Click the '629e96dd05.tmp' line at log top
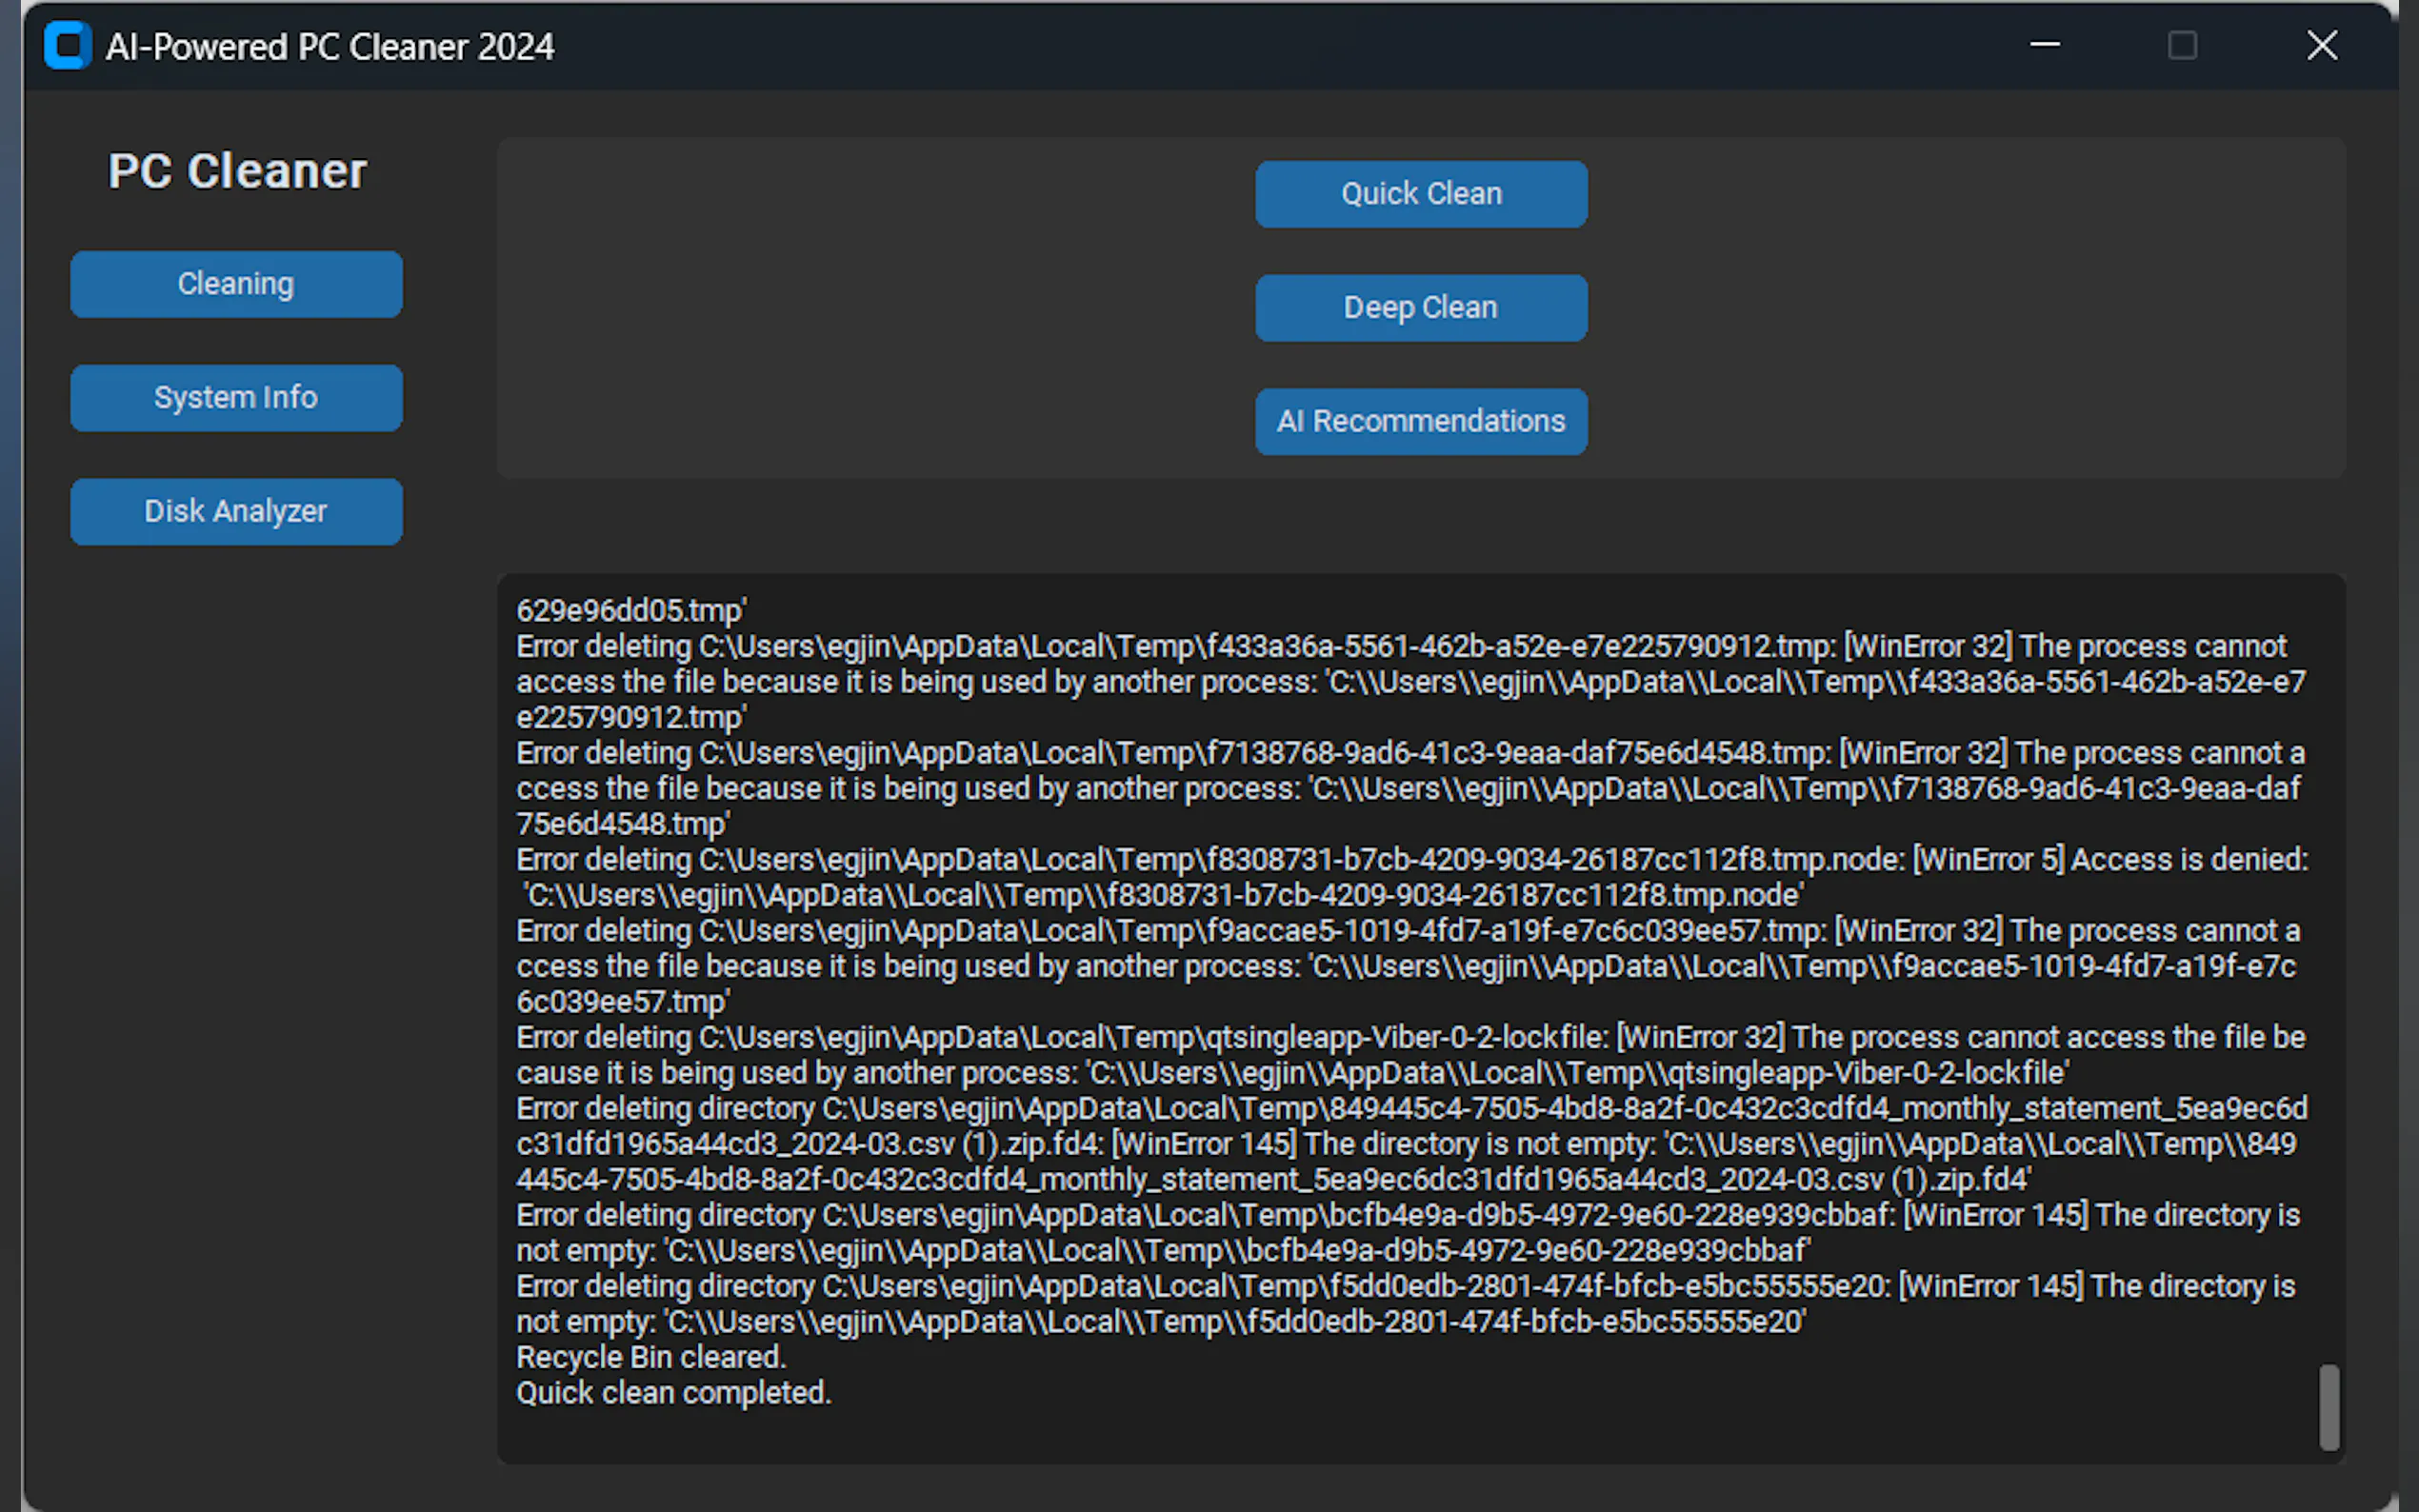 (x=631, y=610)
